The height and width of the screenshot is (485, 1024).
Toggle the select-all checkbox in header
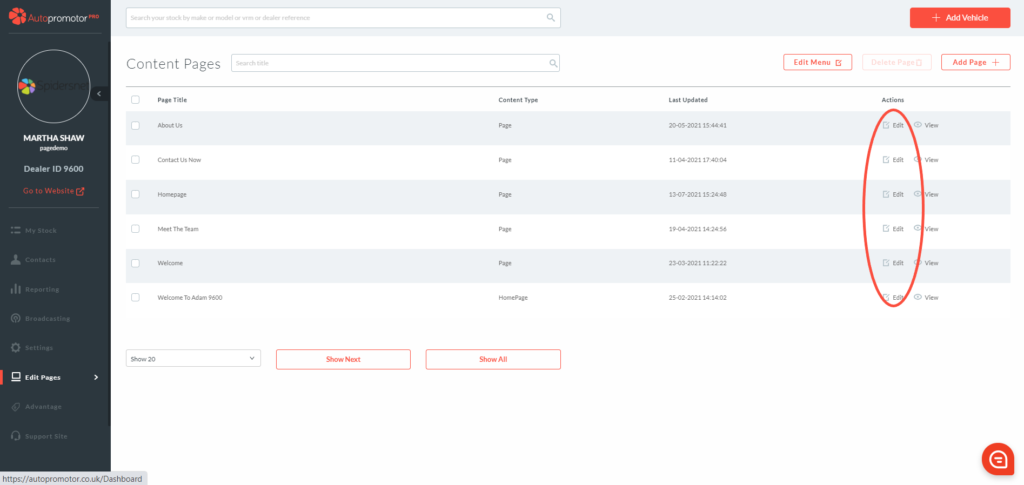pos(135,100)
